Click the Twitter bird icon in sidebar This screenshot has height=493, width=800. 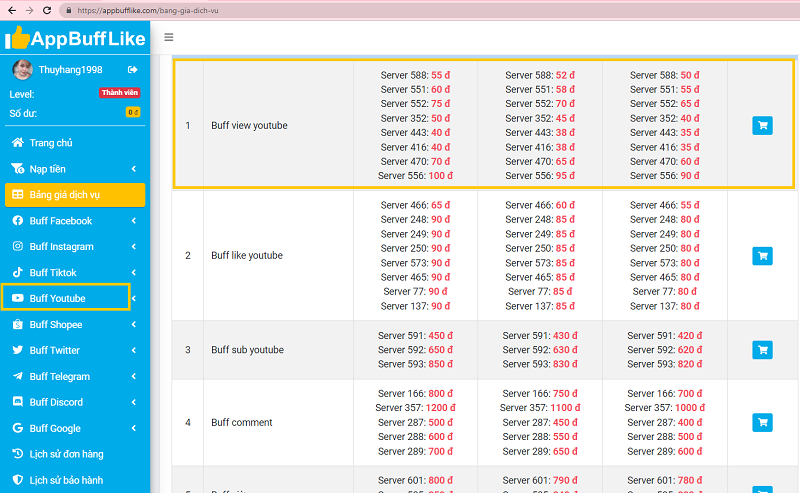point(18,350)
